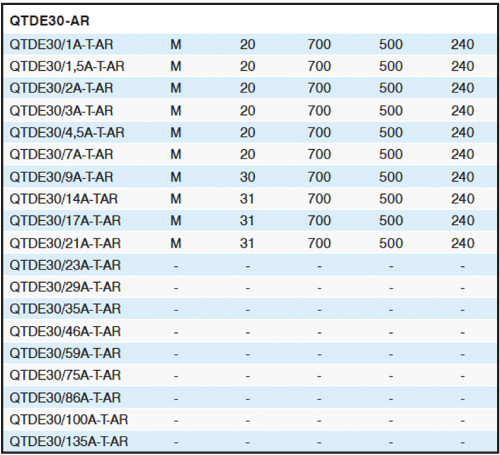Select the QTDE30/59A-T-AR model name
The width and height of the screenshot is (500, 455).
(65, 353)
